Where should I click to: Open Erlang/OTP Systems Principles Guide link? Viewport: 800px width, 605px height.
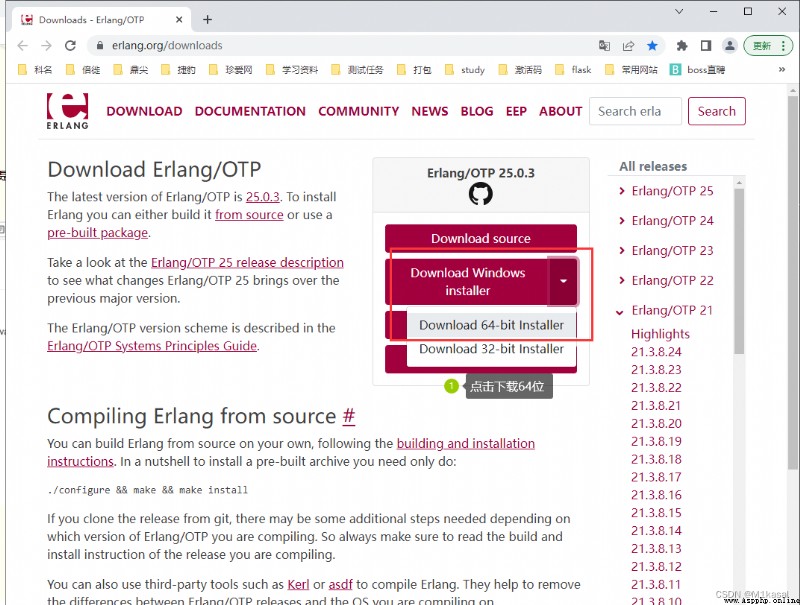point(152,346)
